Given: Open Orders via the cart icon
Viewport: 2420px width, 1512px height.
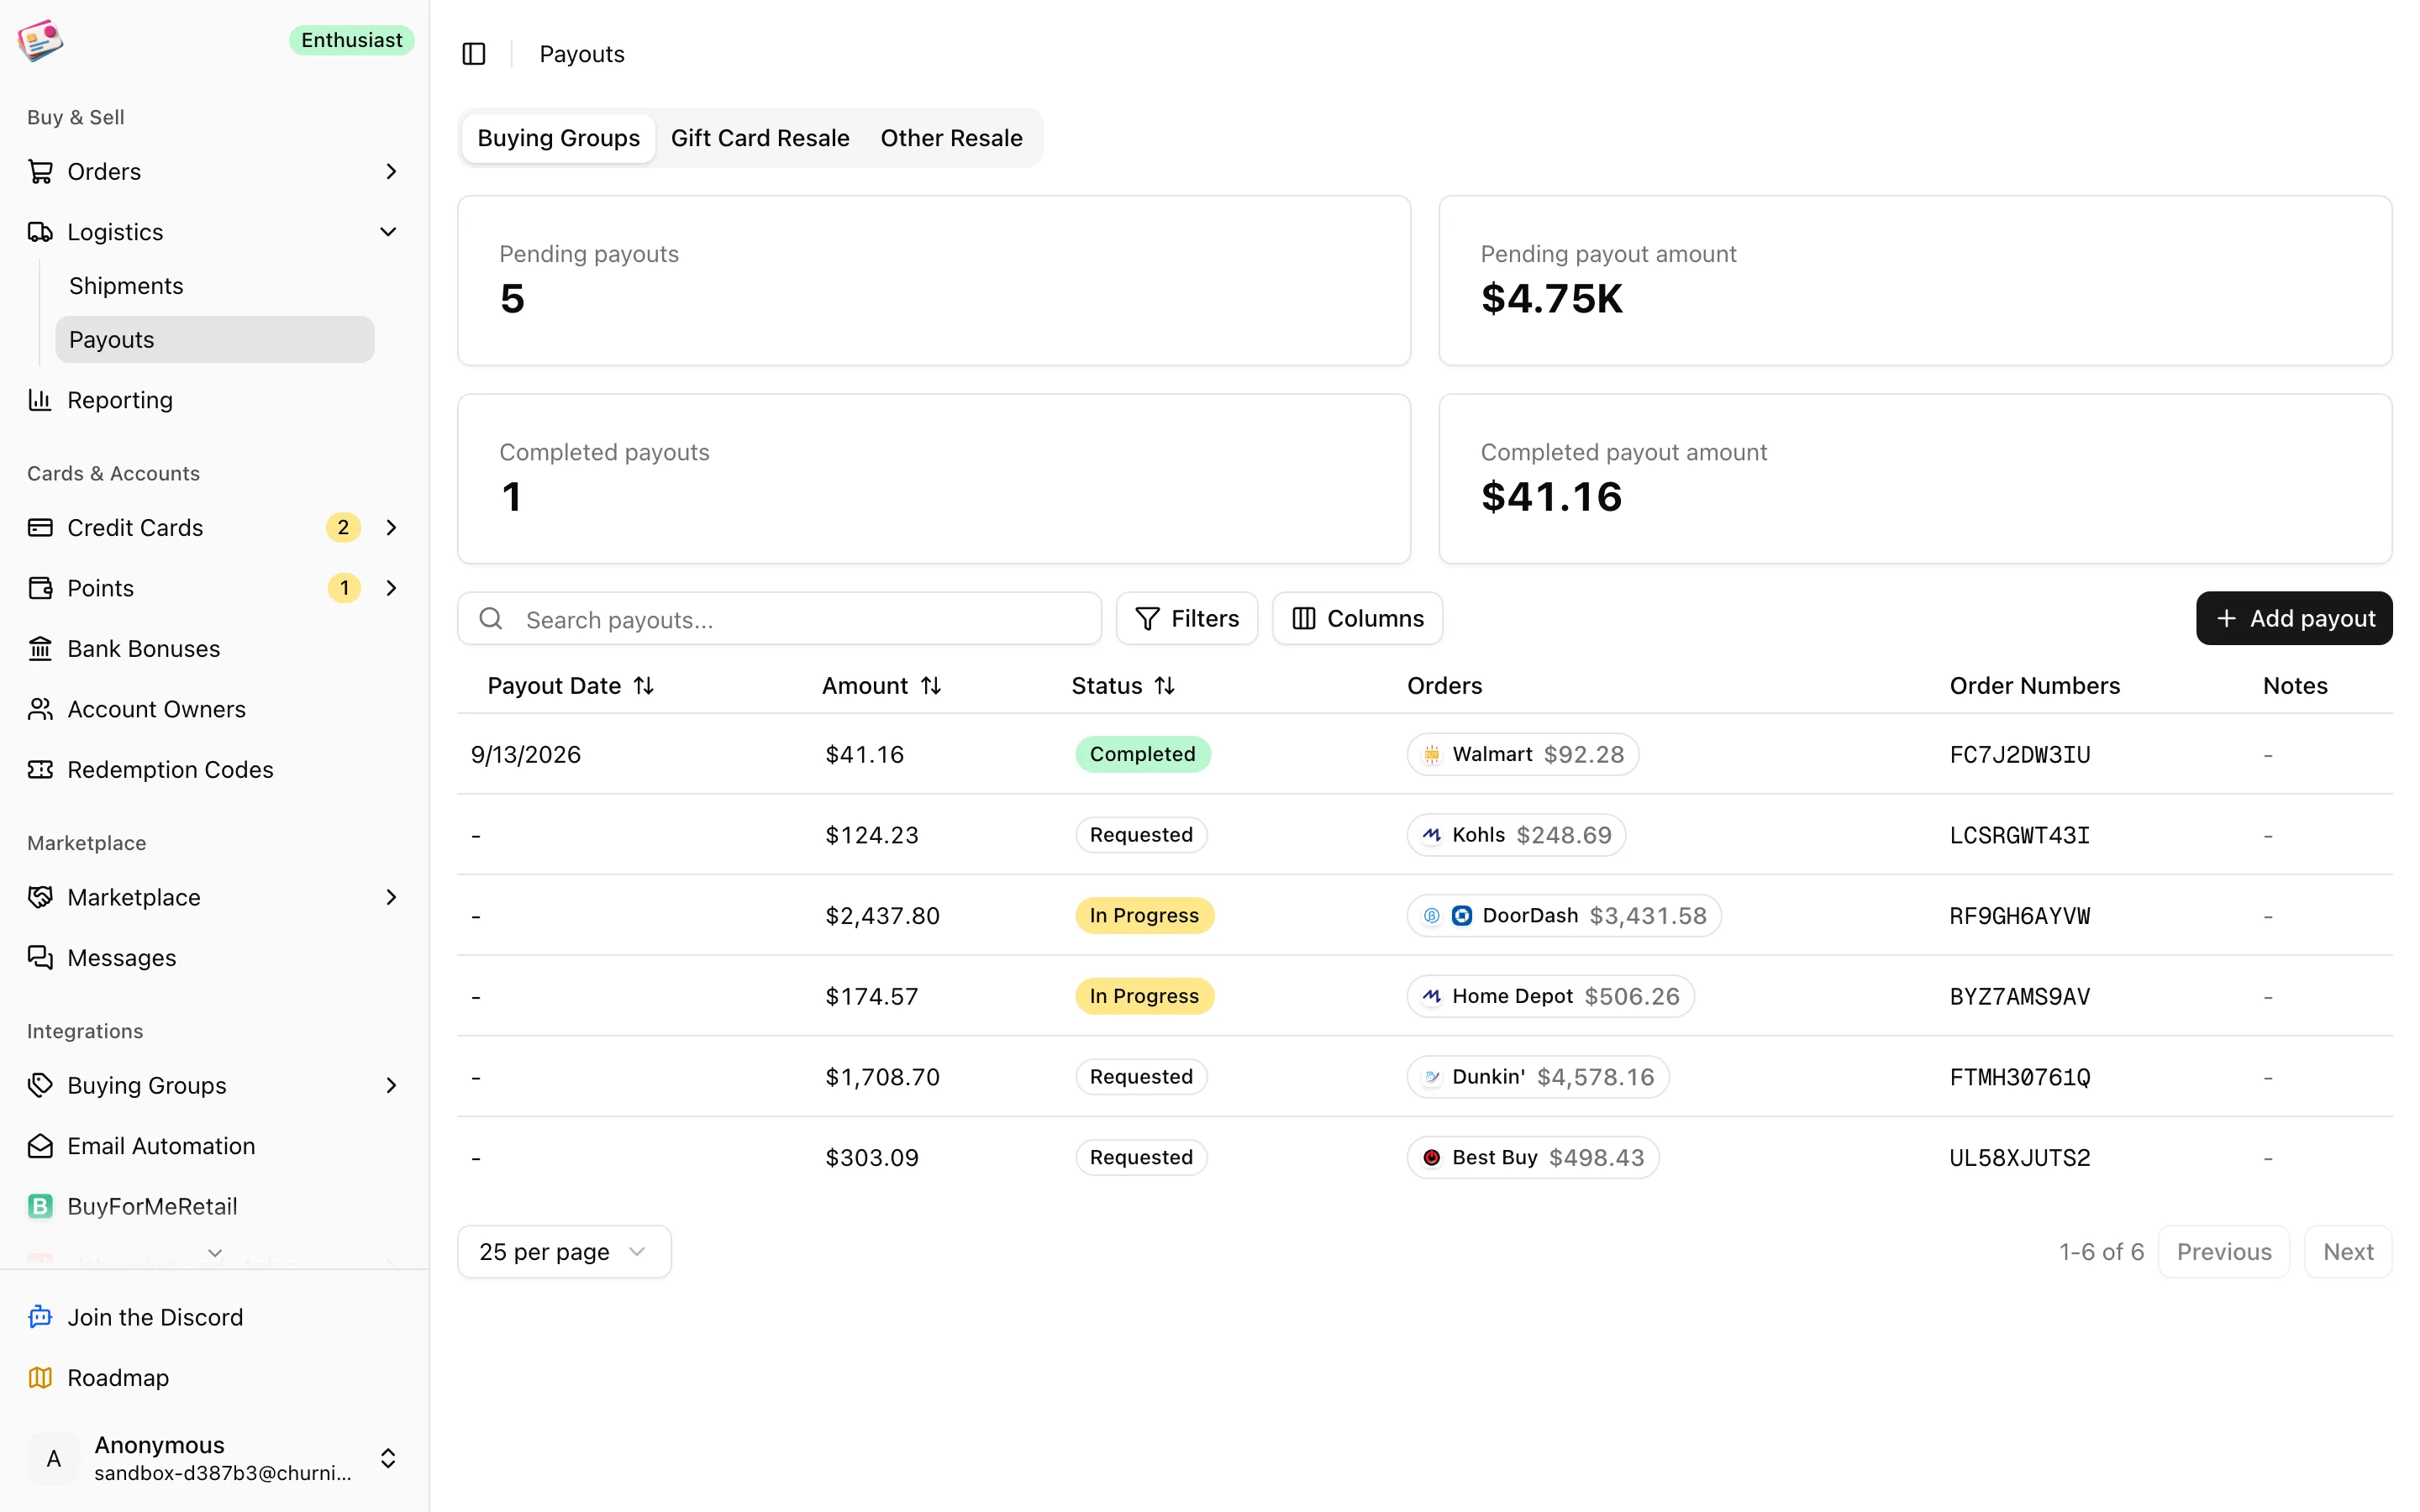Looking at the screenshot, I should [x=40, y=172].
